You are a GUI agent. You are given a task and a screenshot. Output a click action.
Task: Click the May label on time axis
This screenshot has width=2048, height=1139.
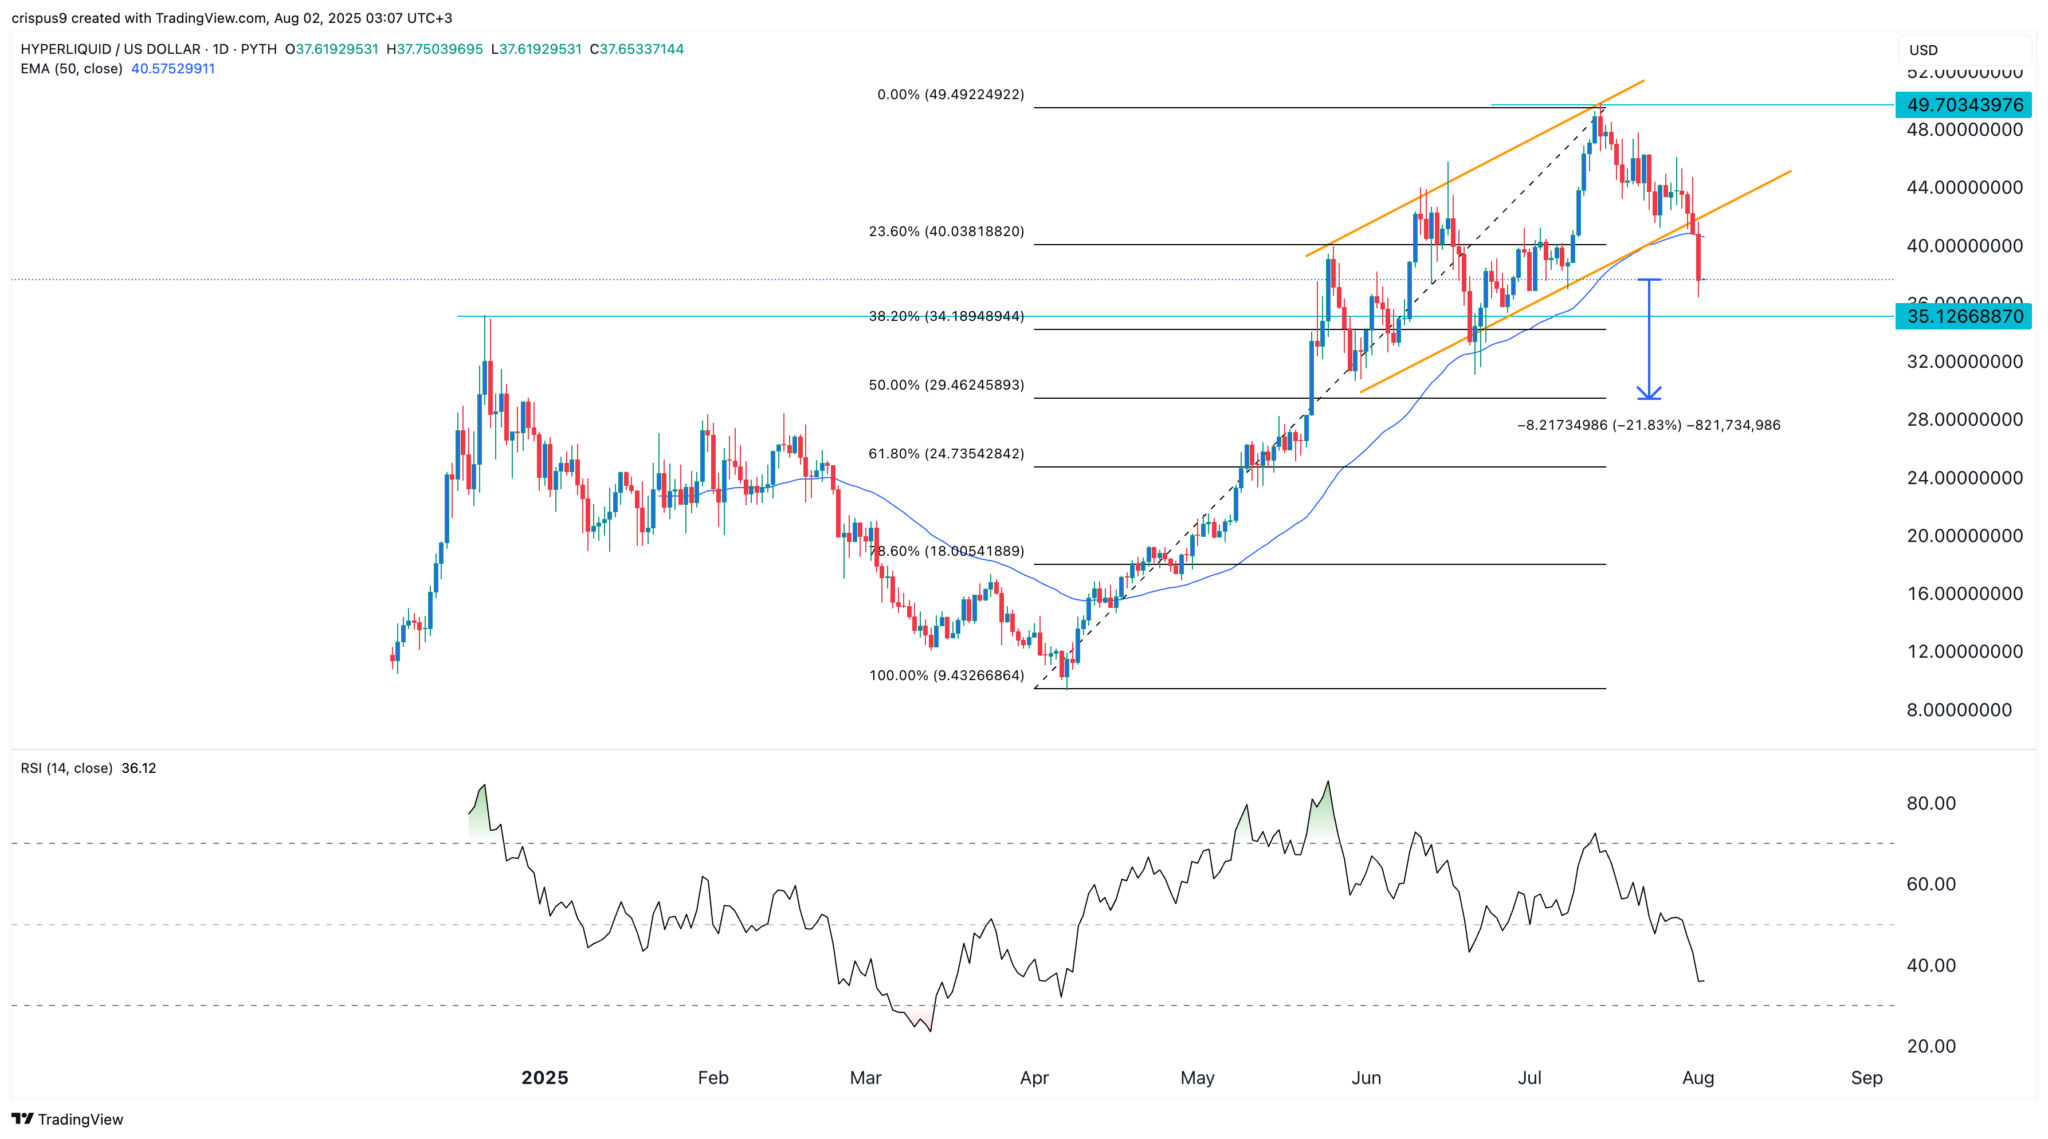(x=1197, y=1078)
